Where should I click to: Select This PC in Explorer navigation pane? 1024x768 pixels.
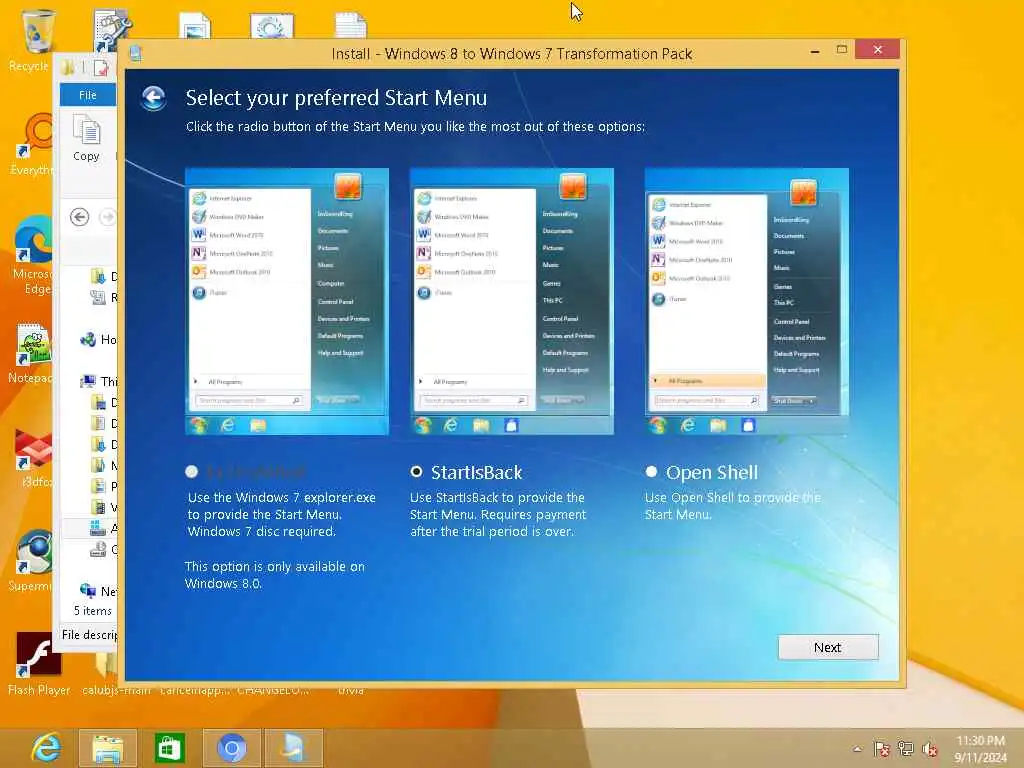88,381
